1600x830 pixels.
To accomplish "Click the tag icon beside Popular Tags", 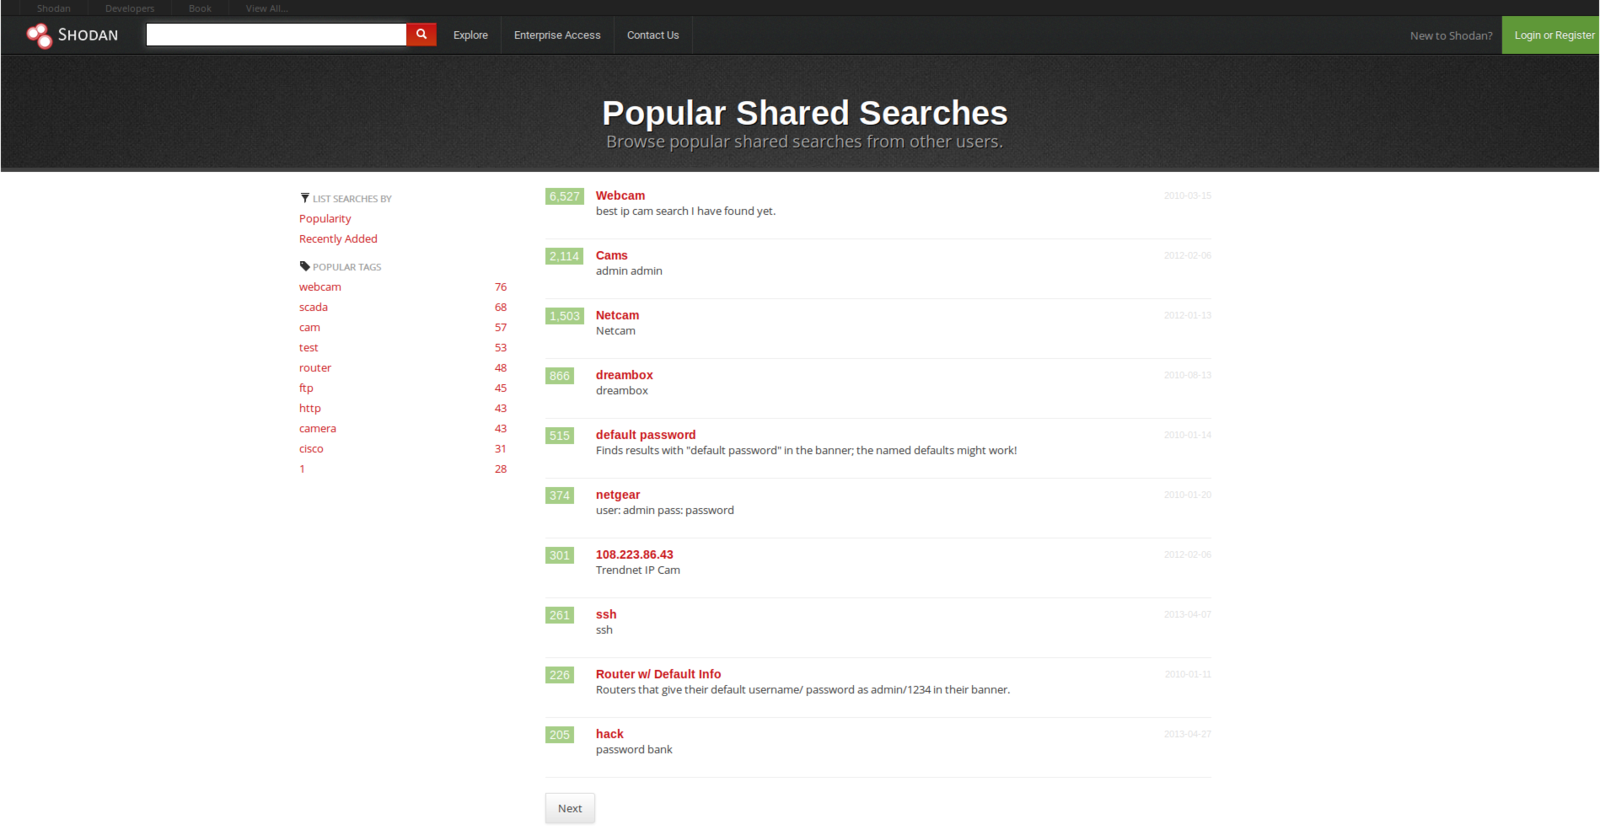I will tap(305, 266).
